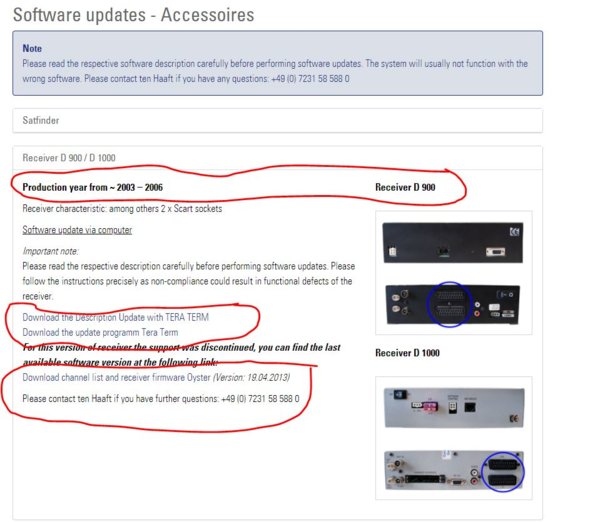600x522 pixels.
Task: Click the 'Software updates - Accessoires' page title
Action: point(133,15)
